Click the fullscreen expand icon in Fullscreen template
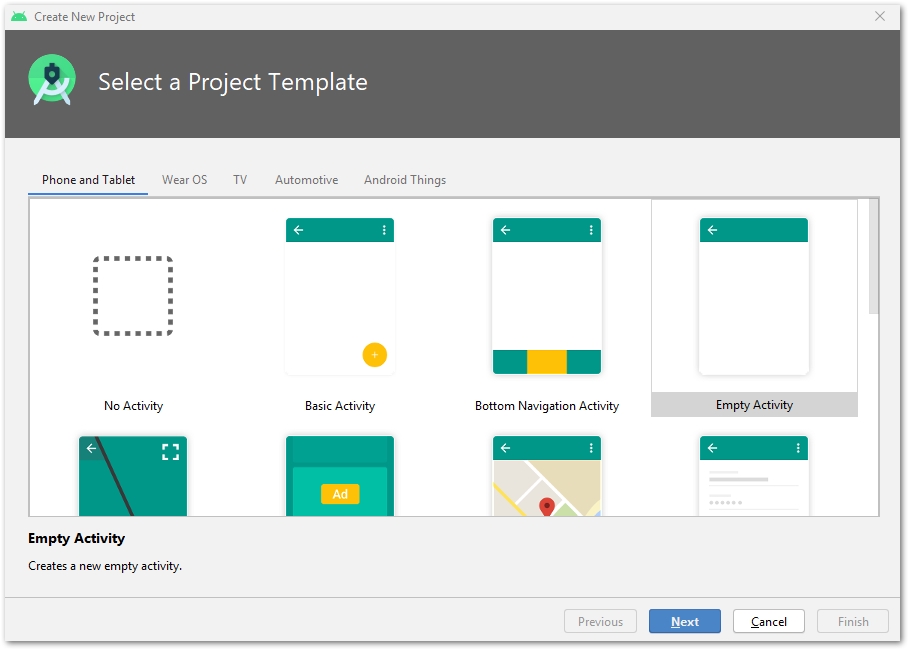Viewport: 909px width, 650px height. pos(170,452)
